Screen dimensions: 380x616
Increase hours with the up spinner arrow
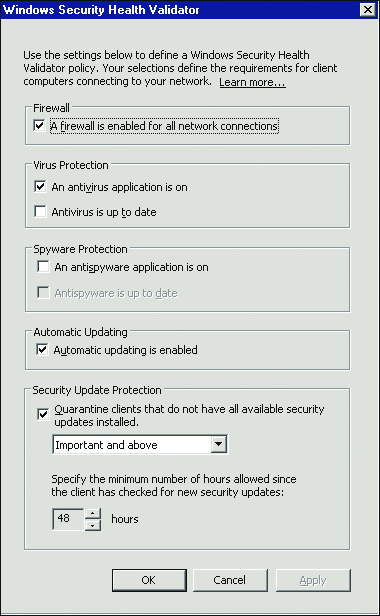[93, 513]
